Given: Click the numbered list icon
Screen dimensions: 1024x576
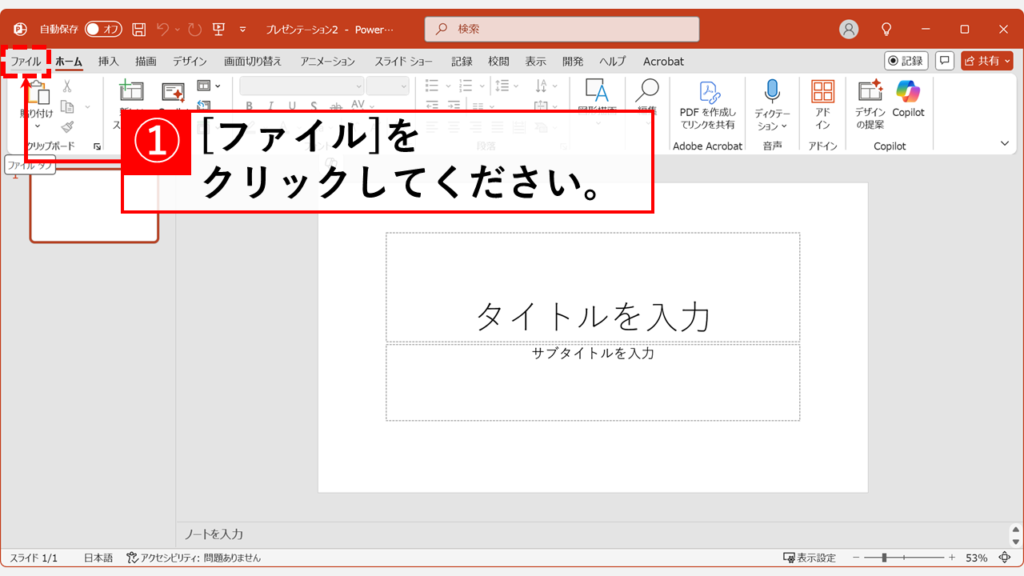Looking at the screenshot, I should pos(466,86).
